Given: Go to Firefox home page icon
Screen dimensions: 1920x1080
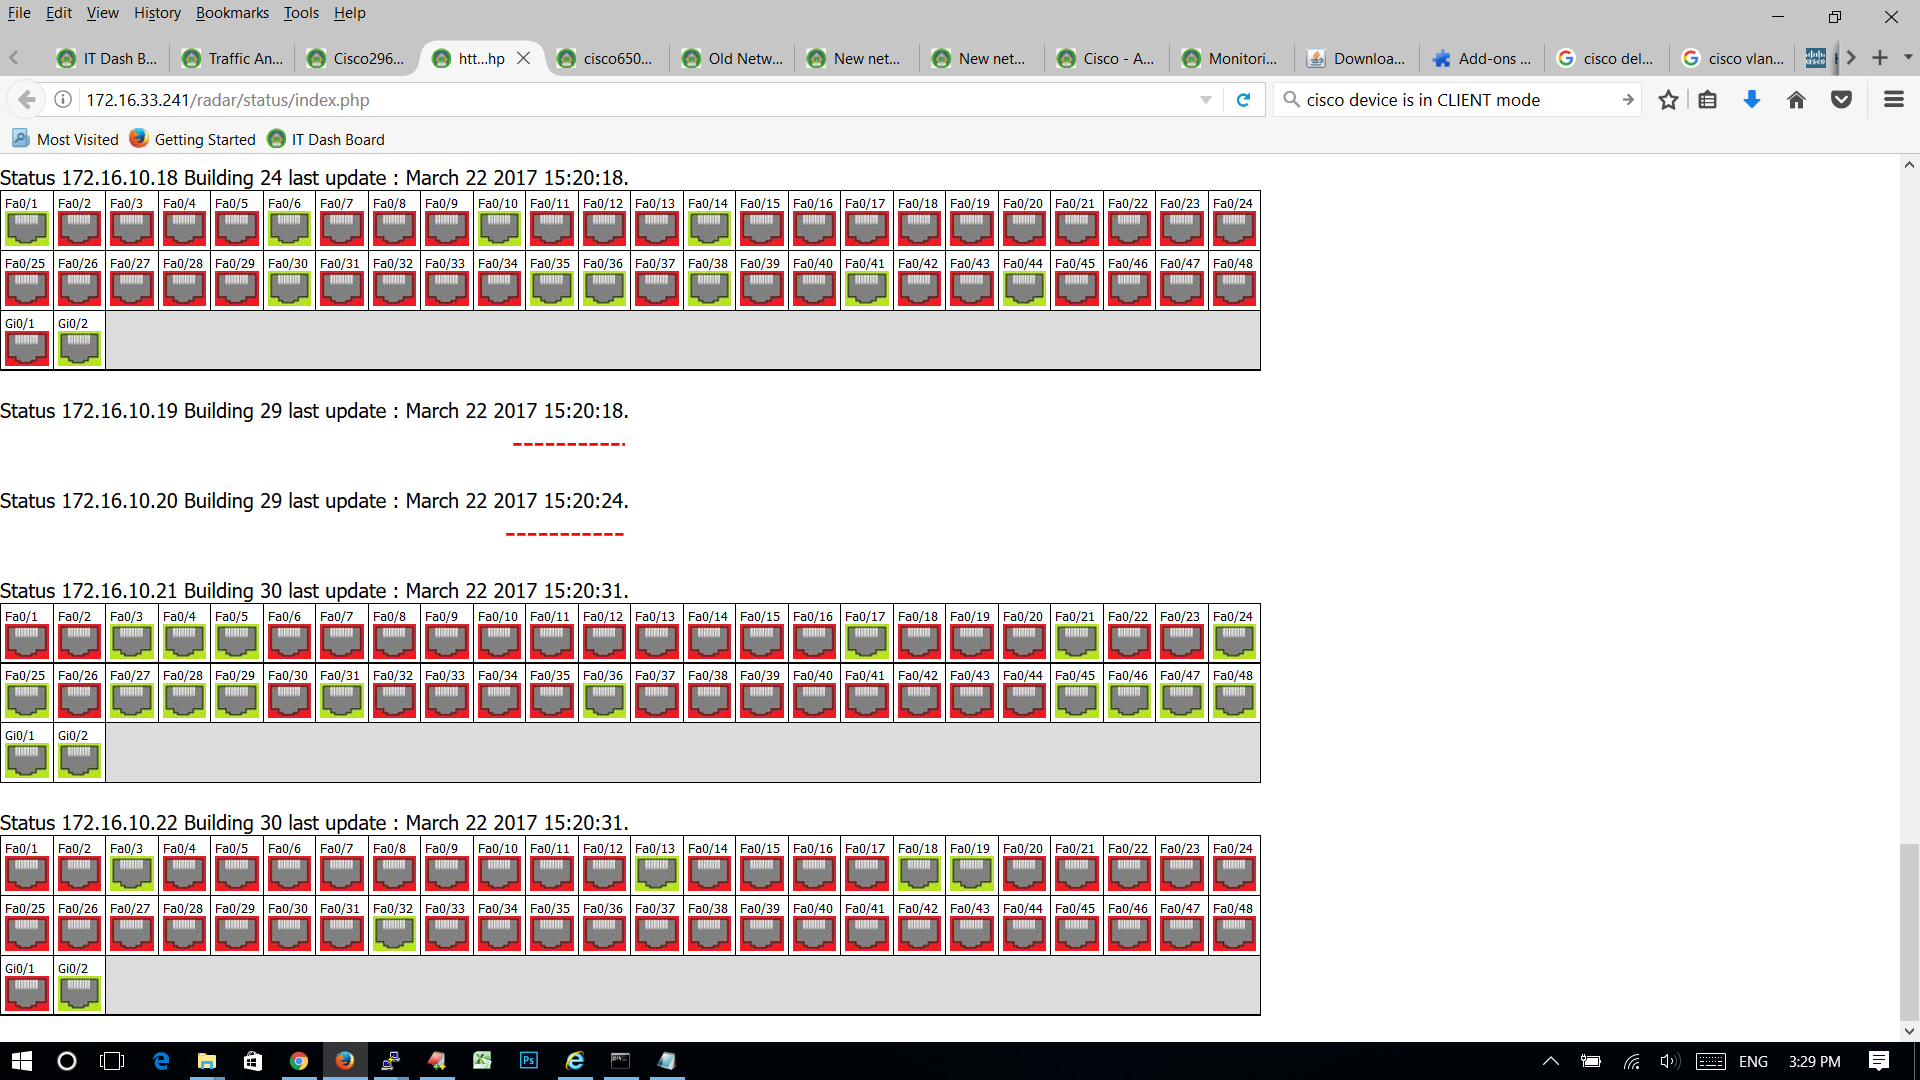Looking at the screenshot, I should tap(1796, 100).
